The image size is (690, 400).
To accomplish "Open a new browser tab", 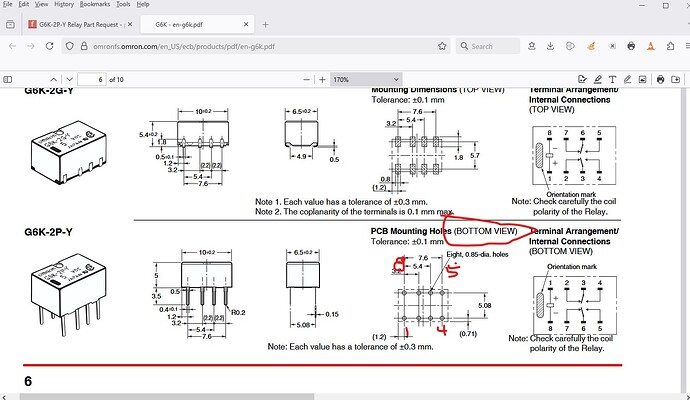I will pyautogui.click(x=265, y=25).
